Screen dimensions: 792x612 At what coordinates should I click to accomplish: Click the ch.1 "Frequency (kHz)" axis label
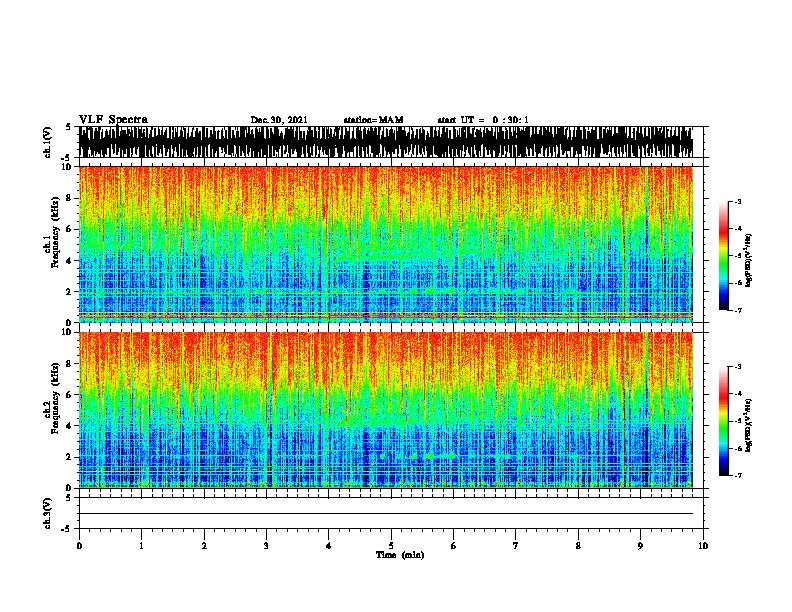(55, 233)
